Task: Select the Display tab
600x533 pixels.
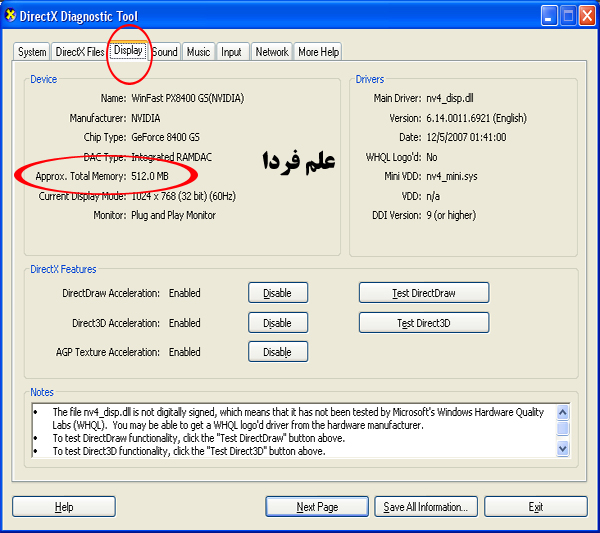Action: pos(128,50)
